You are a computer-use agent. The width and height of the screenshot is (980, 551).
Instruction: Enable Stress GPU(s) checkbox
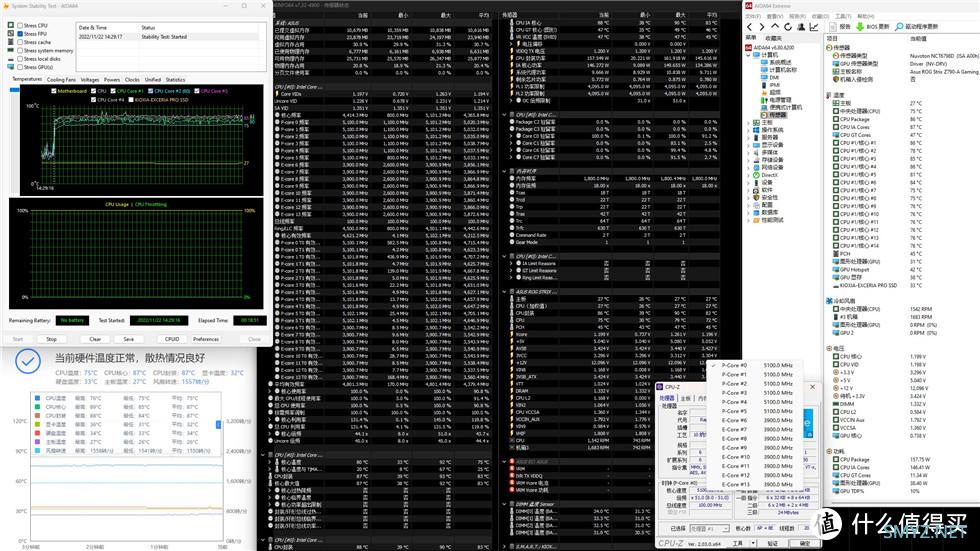pos(20,67)
